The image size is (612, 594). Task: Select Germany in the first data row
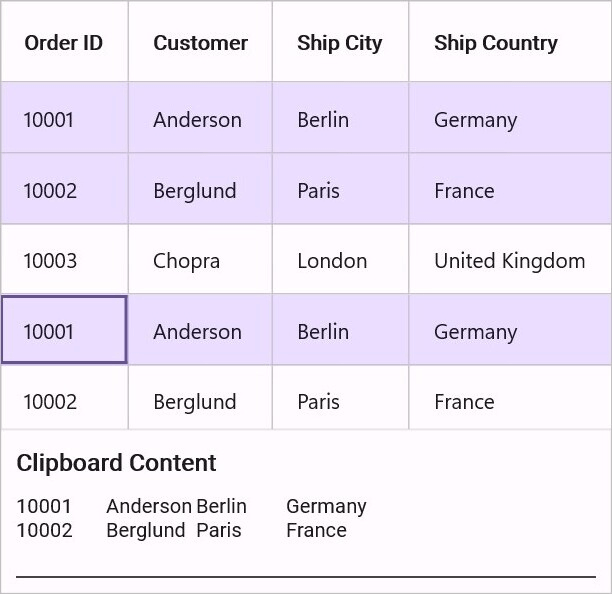510,117
